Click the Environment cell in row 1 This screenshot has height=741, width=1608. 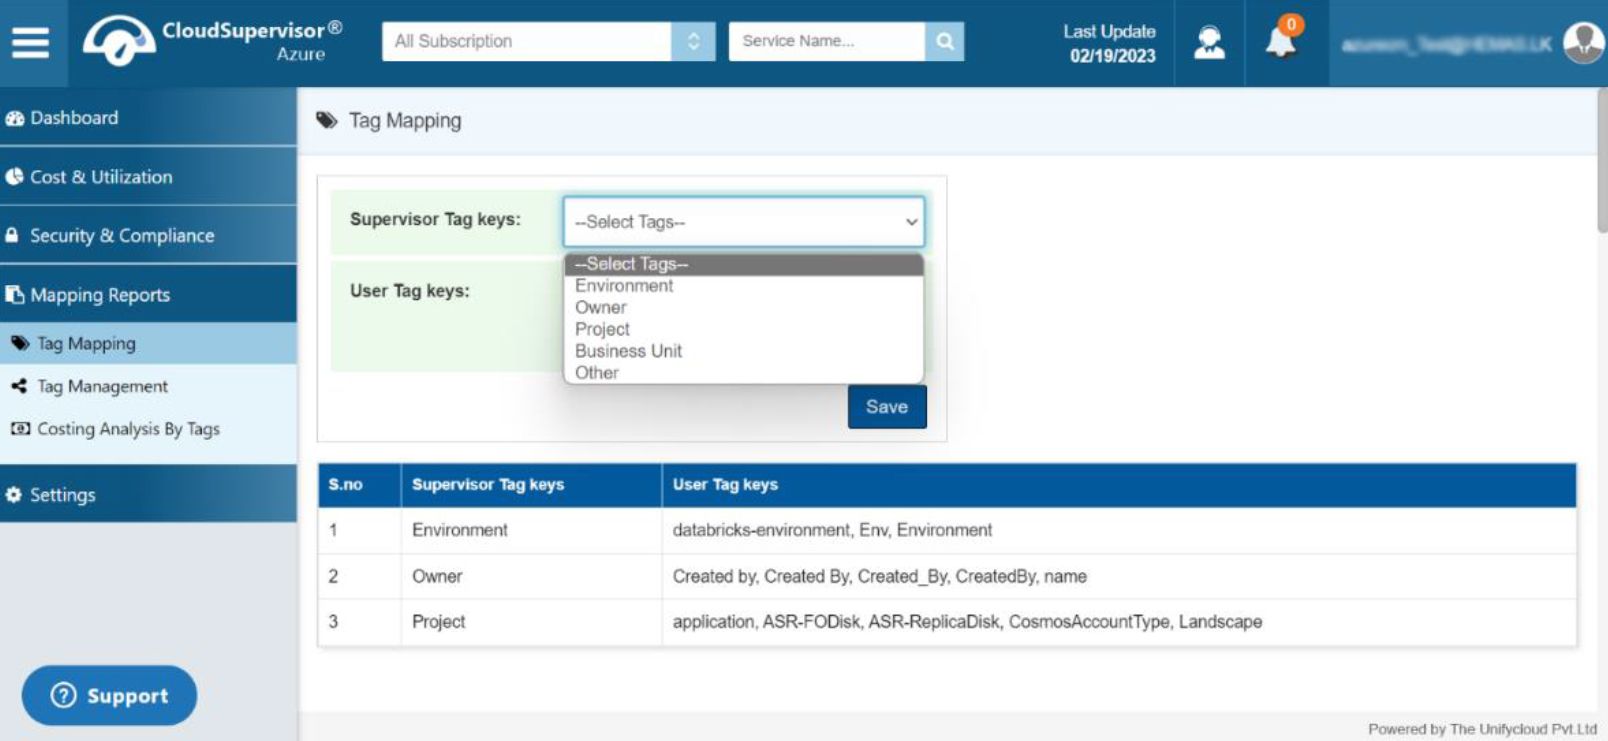pyautogui.click(x=531, y=531)
